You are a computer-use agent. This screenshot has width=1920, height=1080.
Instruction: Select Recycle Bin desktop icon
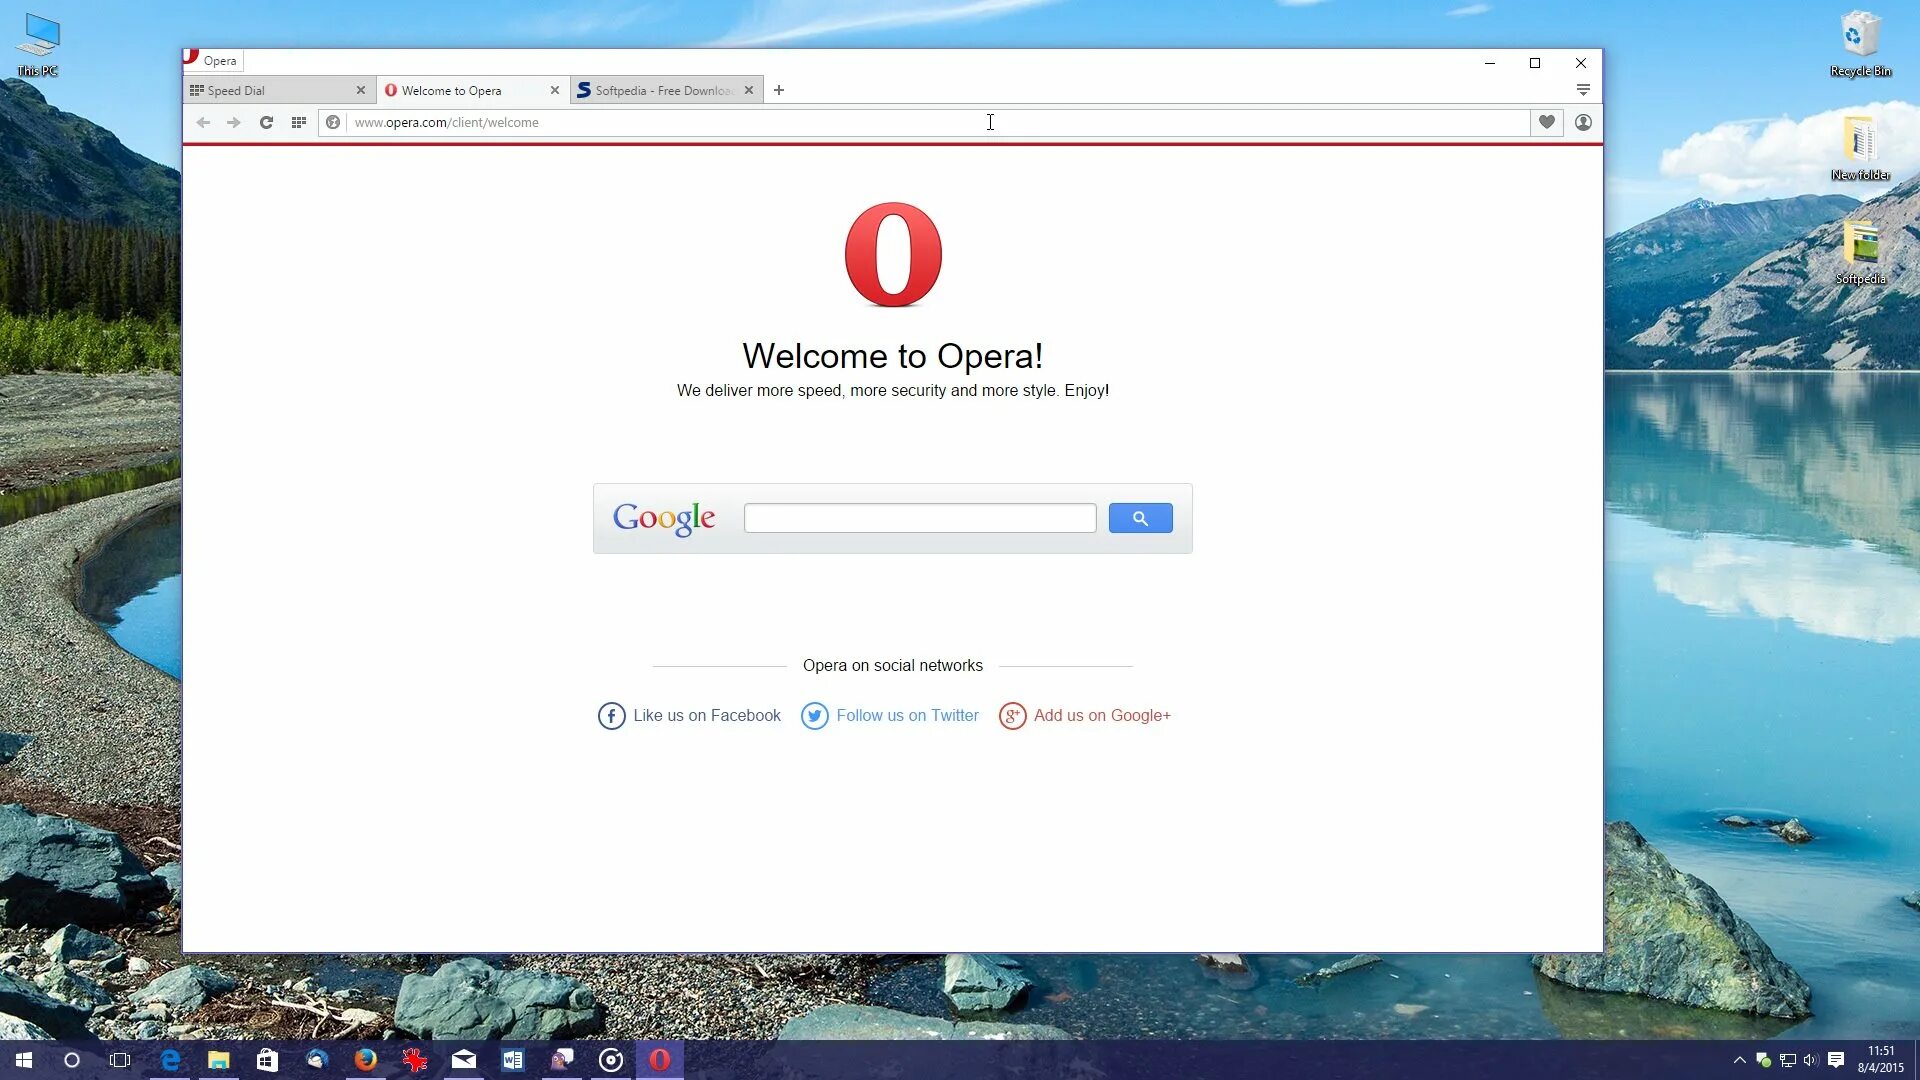pos(1861,45)
